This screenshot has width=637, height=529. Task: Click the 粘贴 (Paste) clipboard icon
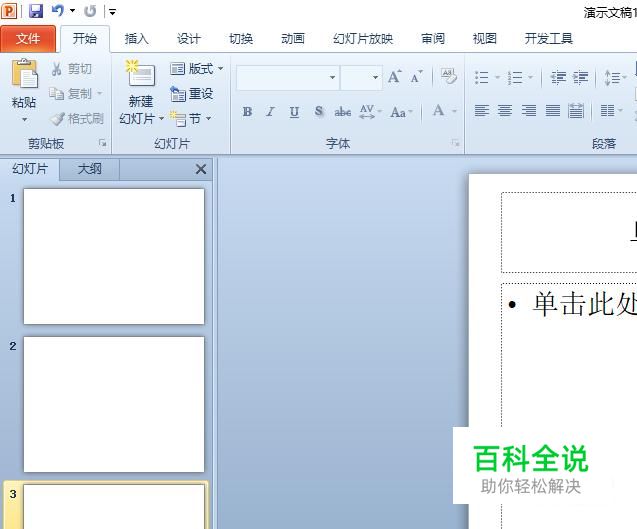pos(24,74)
